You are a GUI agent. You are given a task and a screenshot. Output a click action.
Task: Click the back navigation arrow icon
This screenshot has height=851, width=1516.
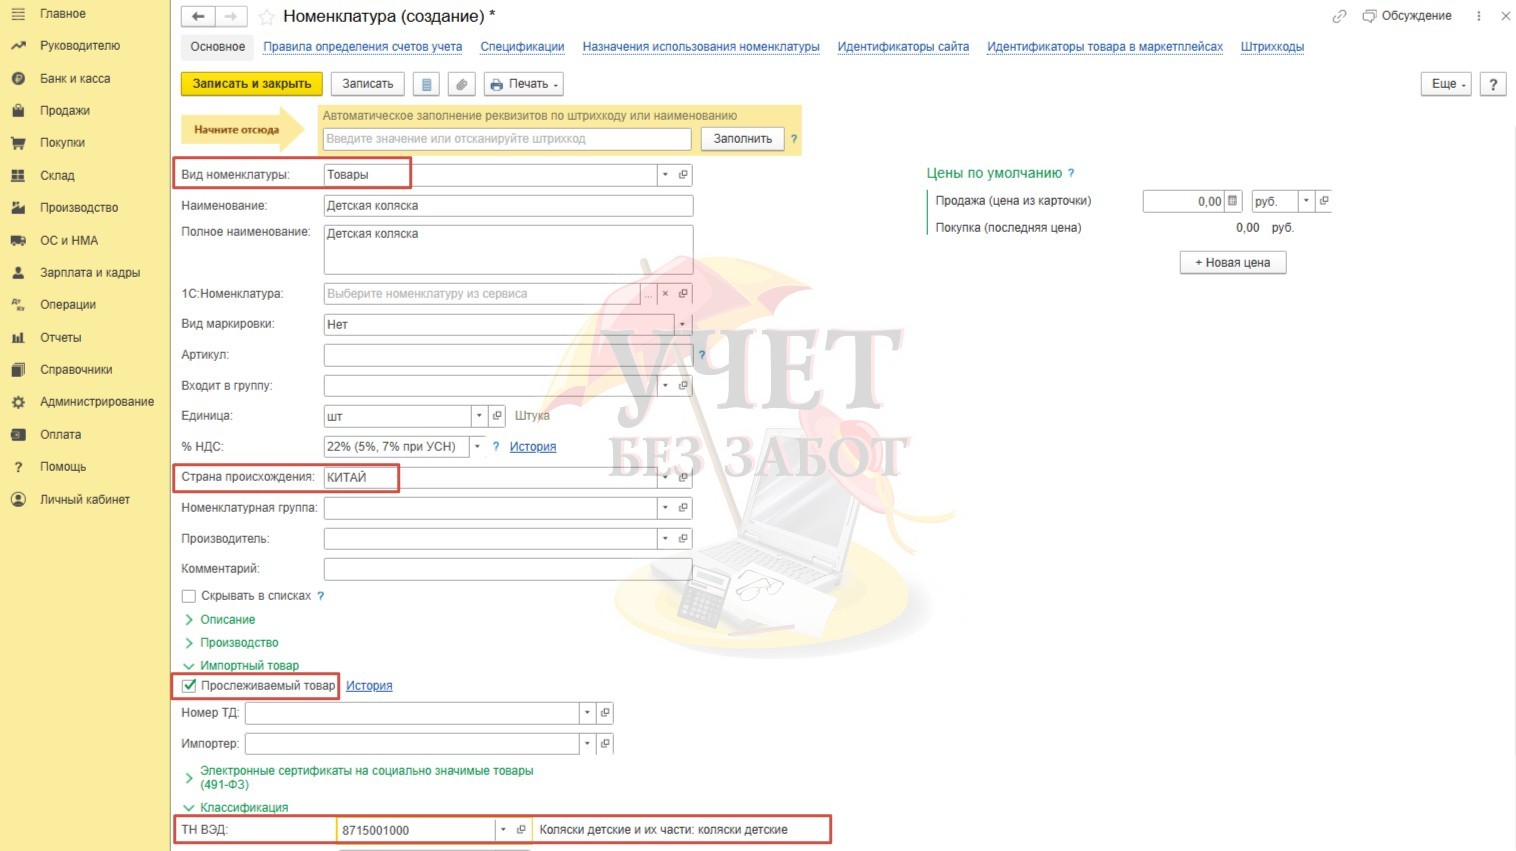198,16
